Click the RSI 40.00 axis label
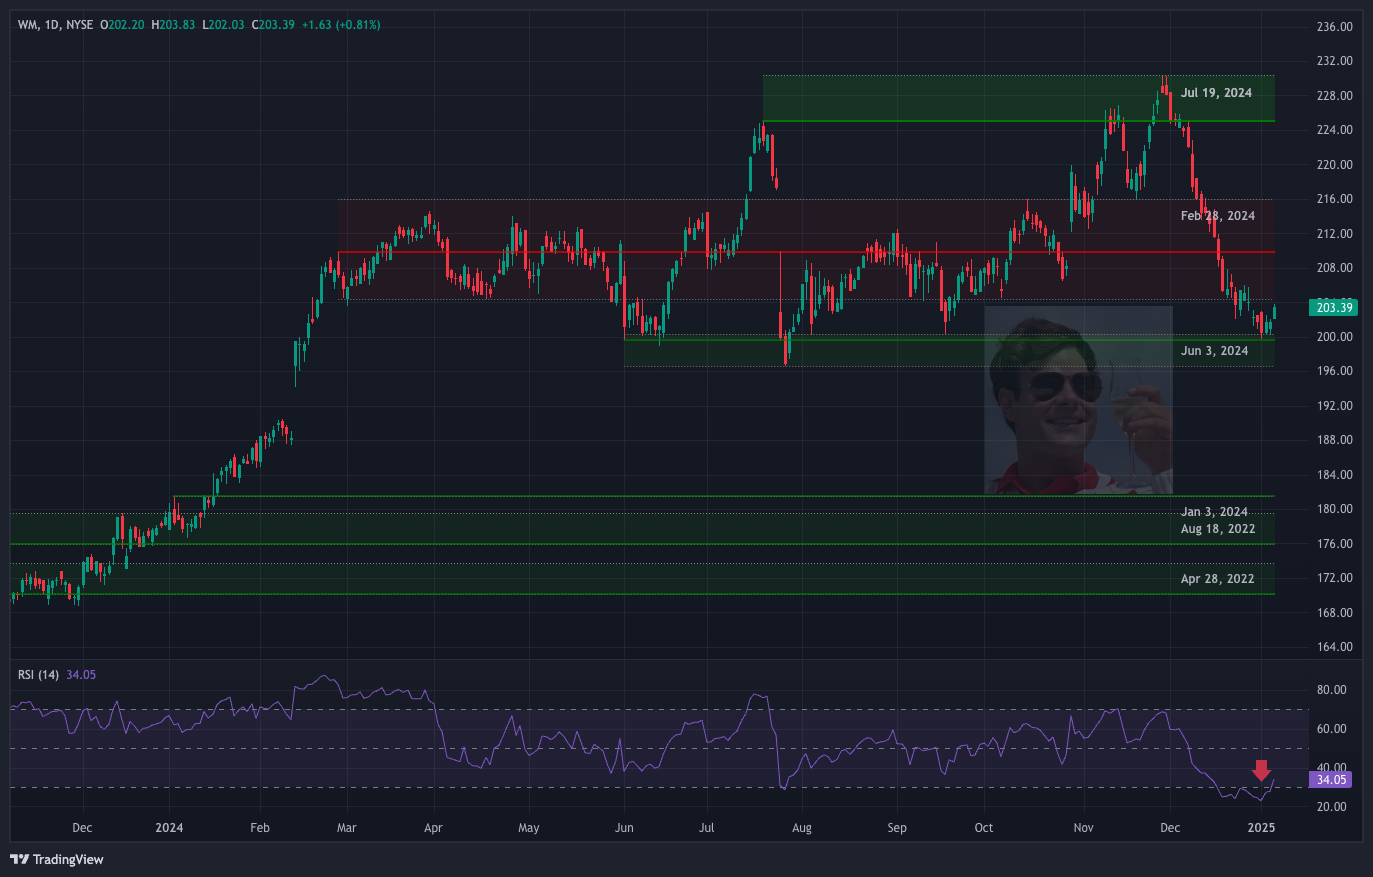1373x877 pixels. [1331, 766]
